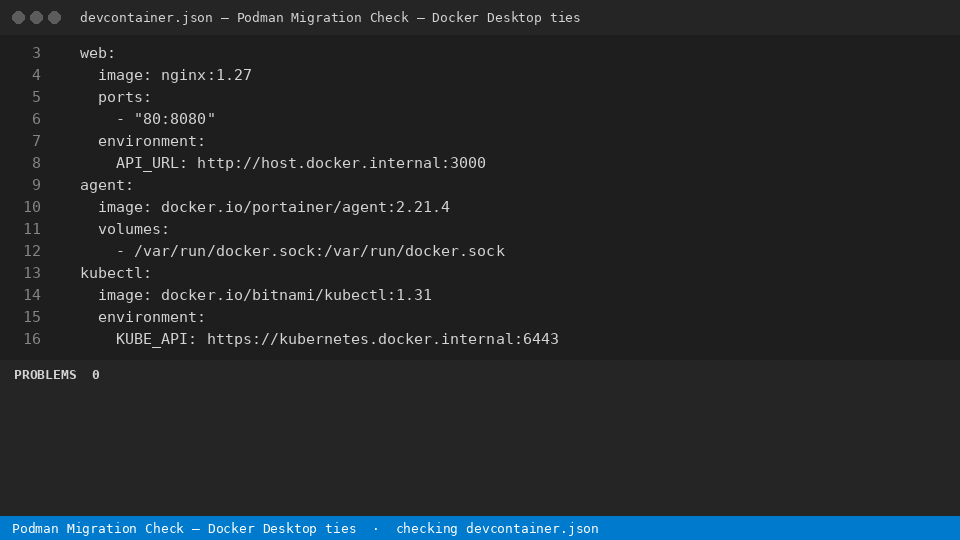
Task: Click the 'checking devcontainer.json' status entry
Action: (497, 529)
